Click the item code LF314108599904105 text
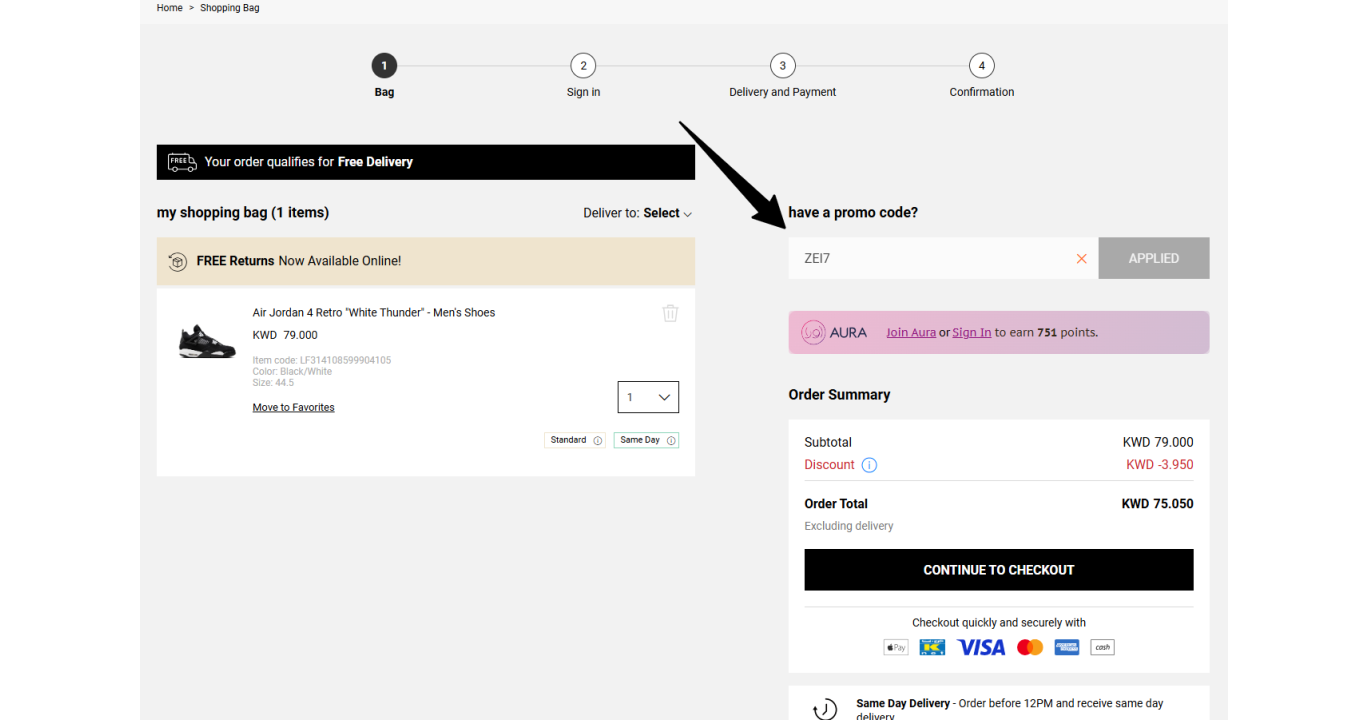The height and width of the screenshot is (720, 1368). click(322, 360)
